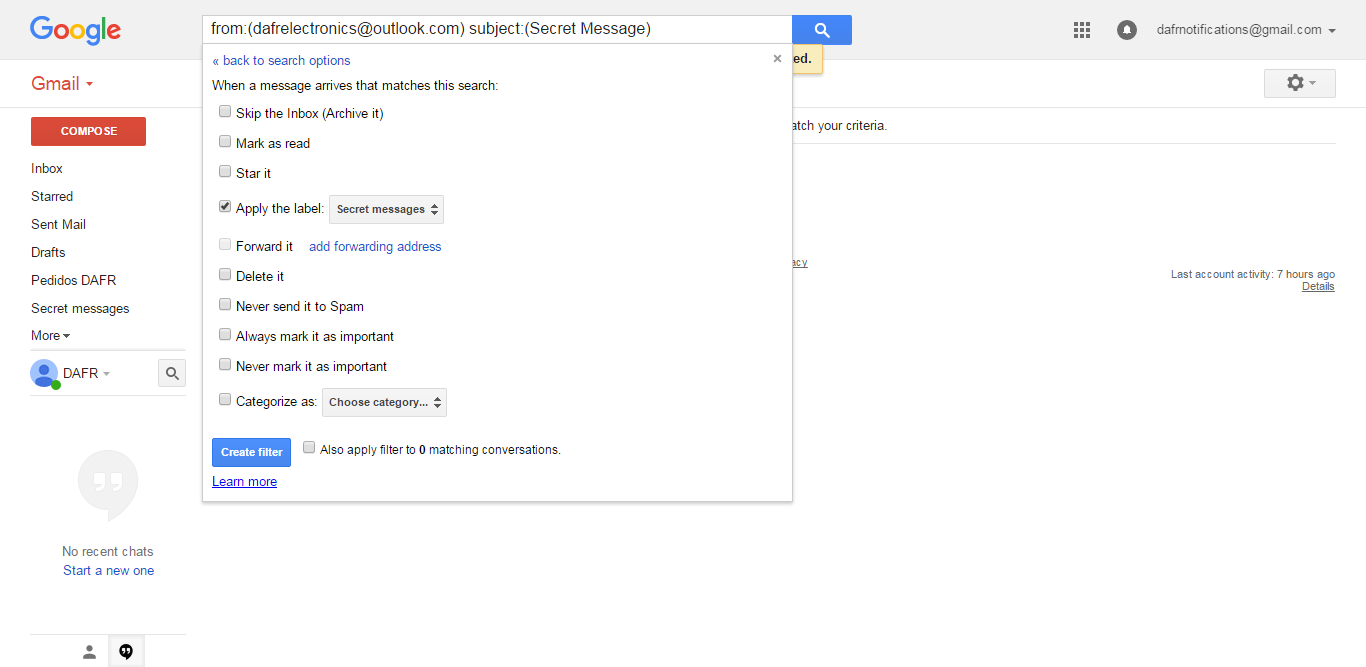Open the Google apps grid
This screenshot has width=1366, height=667.
point(1081,30)
